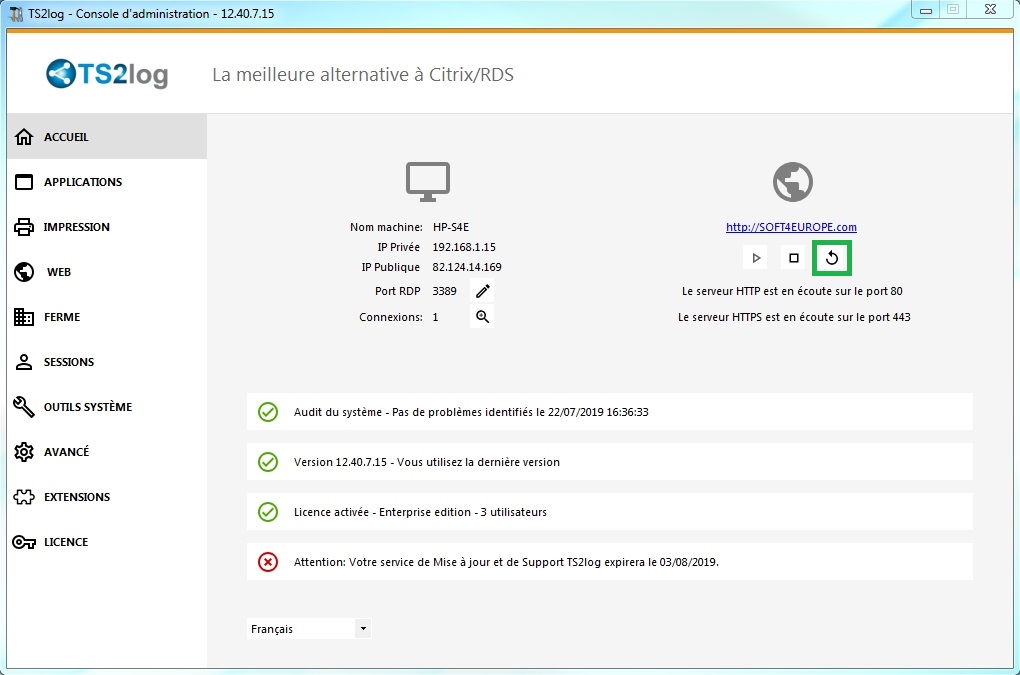Click the machine name HP-S4E
The image size is (1020, 675).
[x=451, y=227]
